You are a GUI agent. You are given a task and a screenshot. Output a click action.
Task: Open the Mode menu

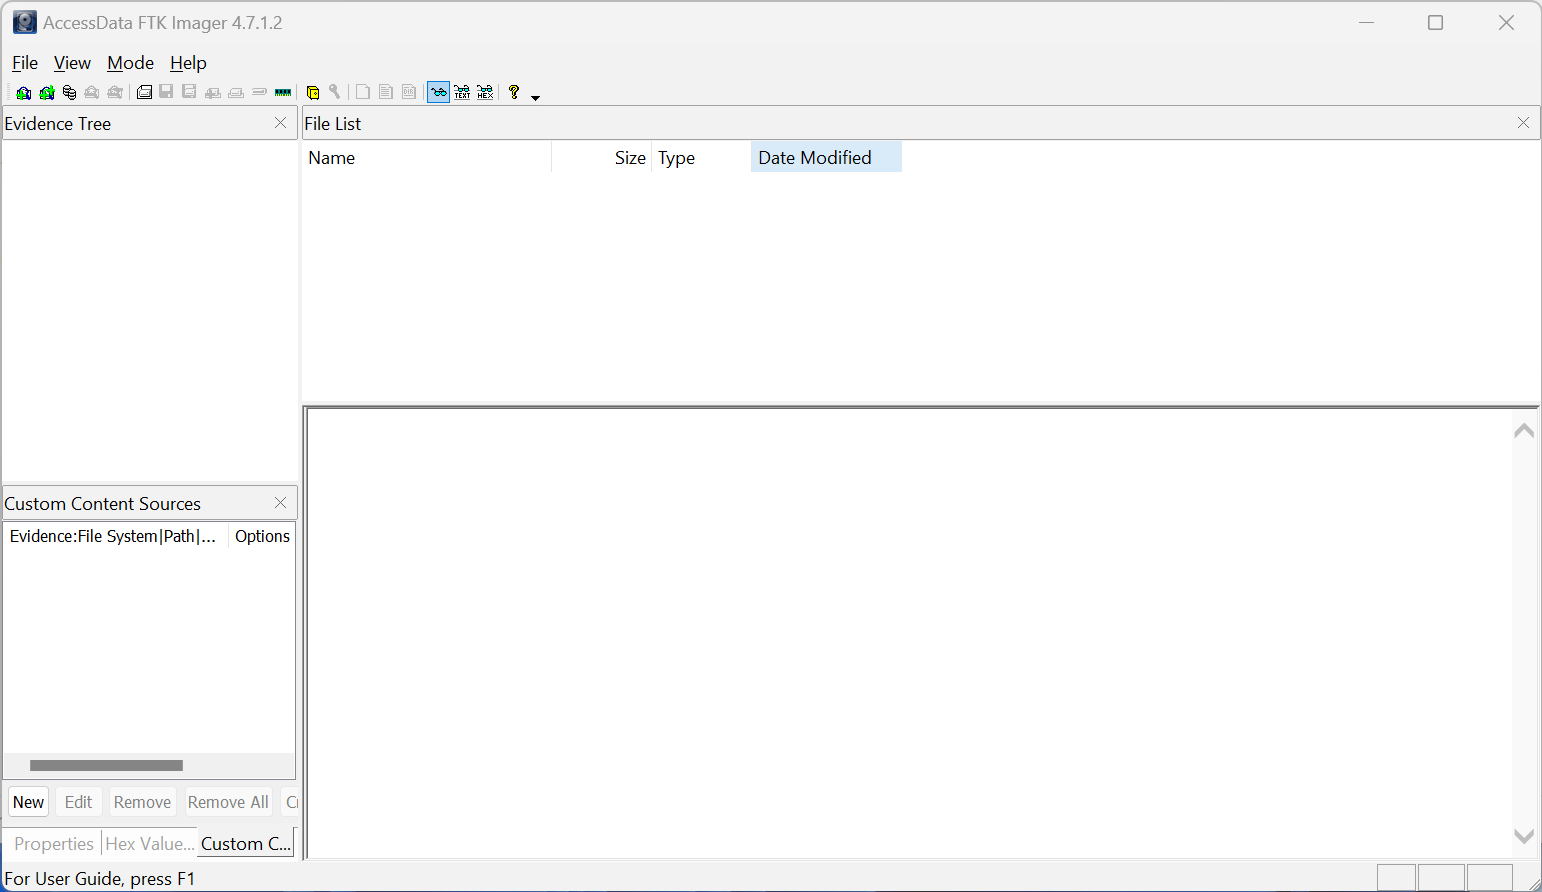[x=130, y=63]
